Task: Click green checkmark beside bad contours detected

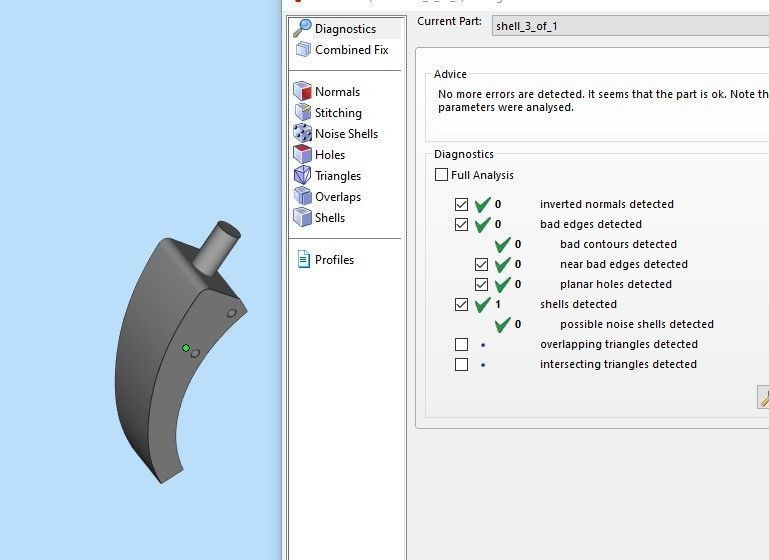Action: [x=502, y=244]
